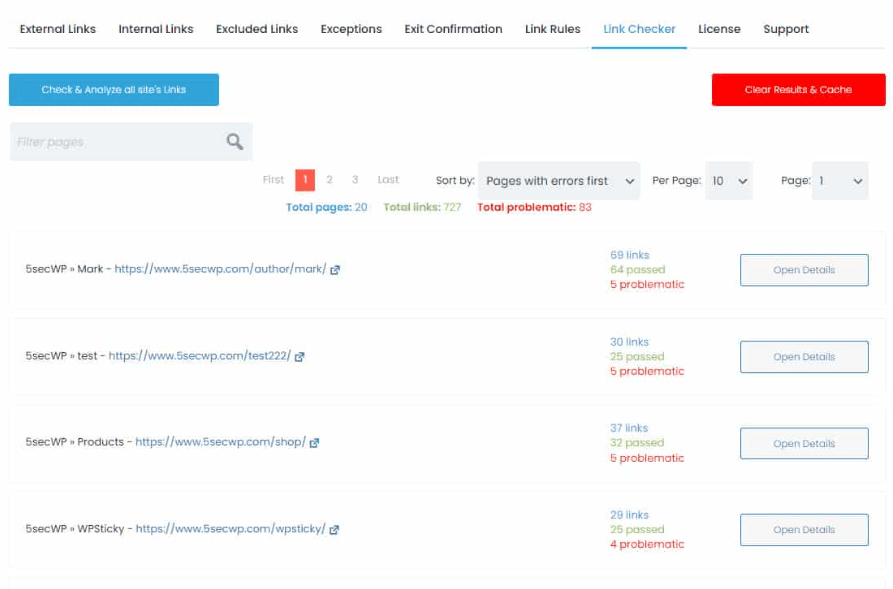Open Details for the test222 page
893x589 pixels.
(x=804, y=357)
